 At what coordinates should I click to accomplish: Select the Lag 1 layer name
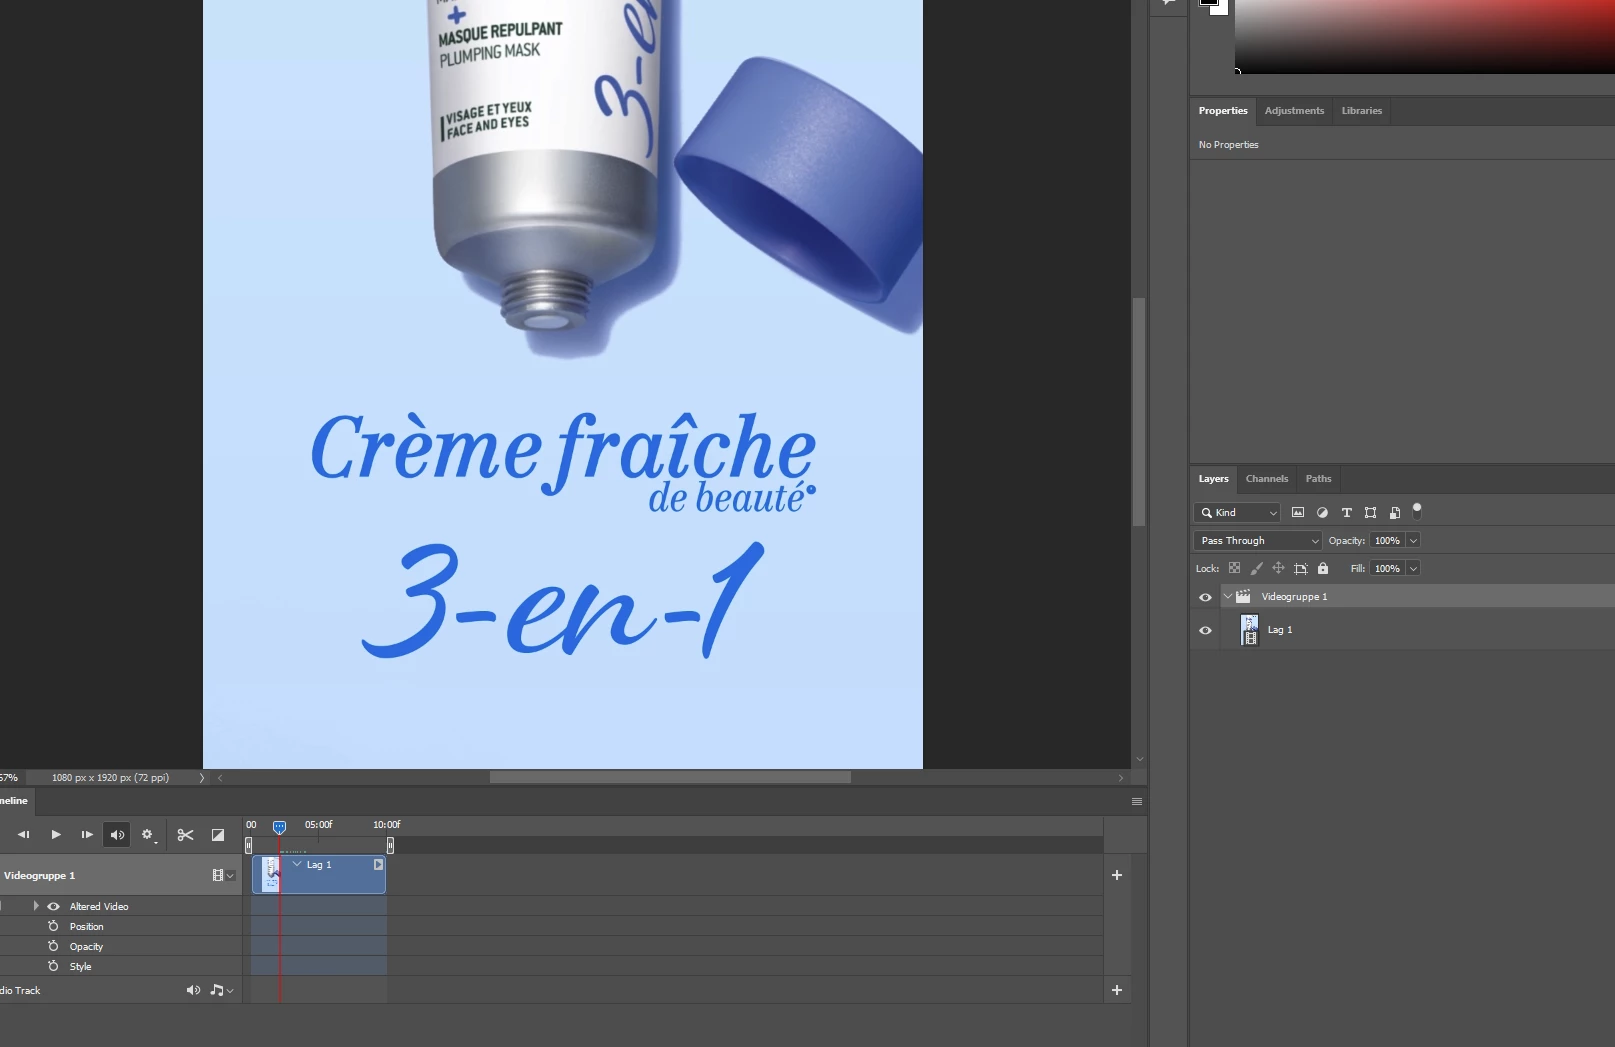[1280, 630]
